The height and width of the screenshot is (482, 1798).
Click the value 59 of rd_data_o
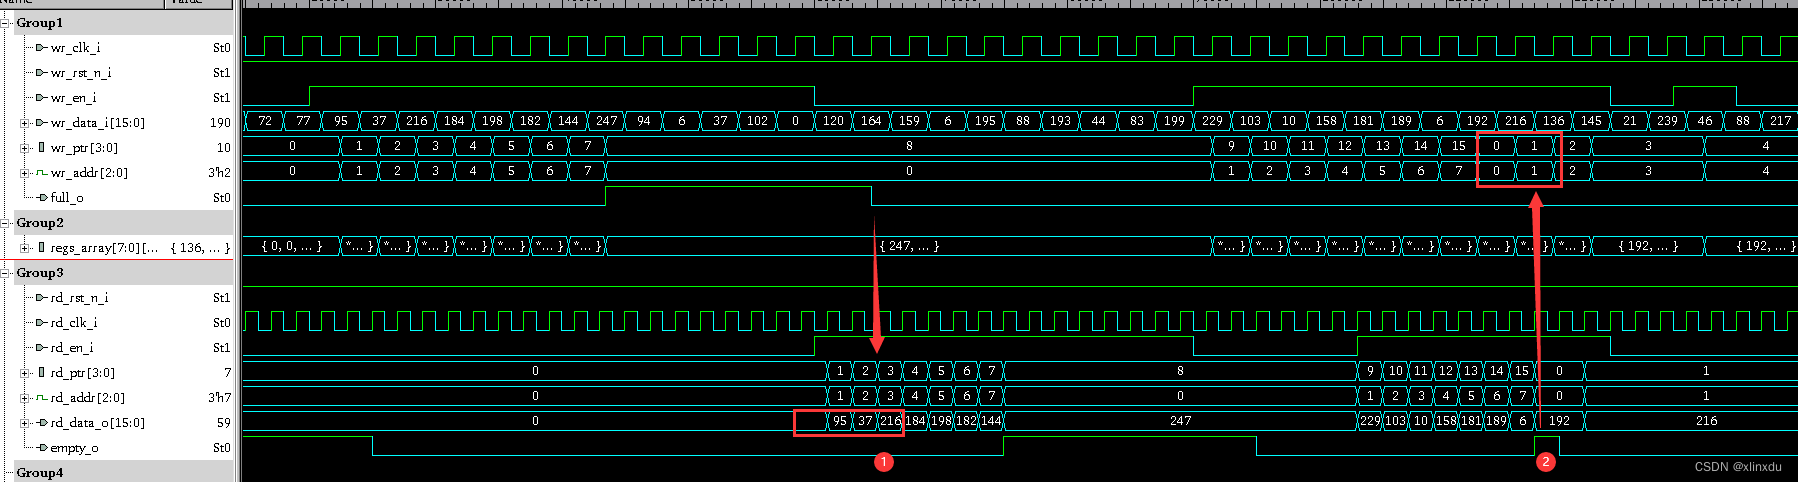coord(224,422)
